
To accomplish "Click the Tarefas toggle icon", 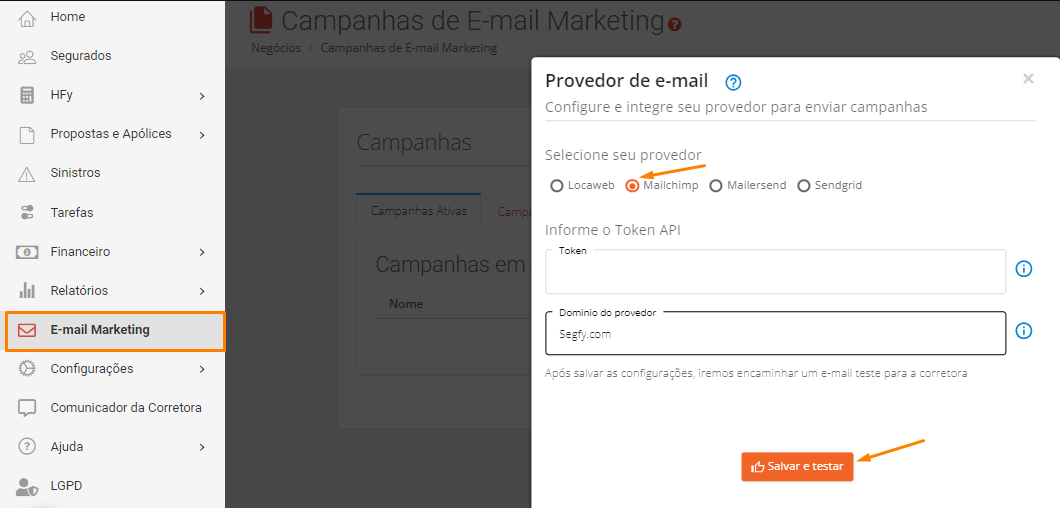I will (26, 212).
